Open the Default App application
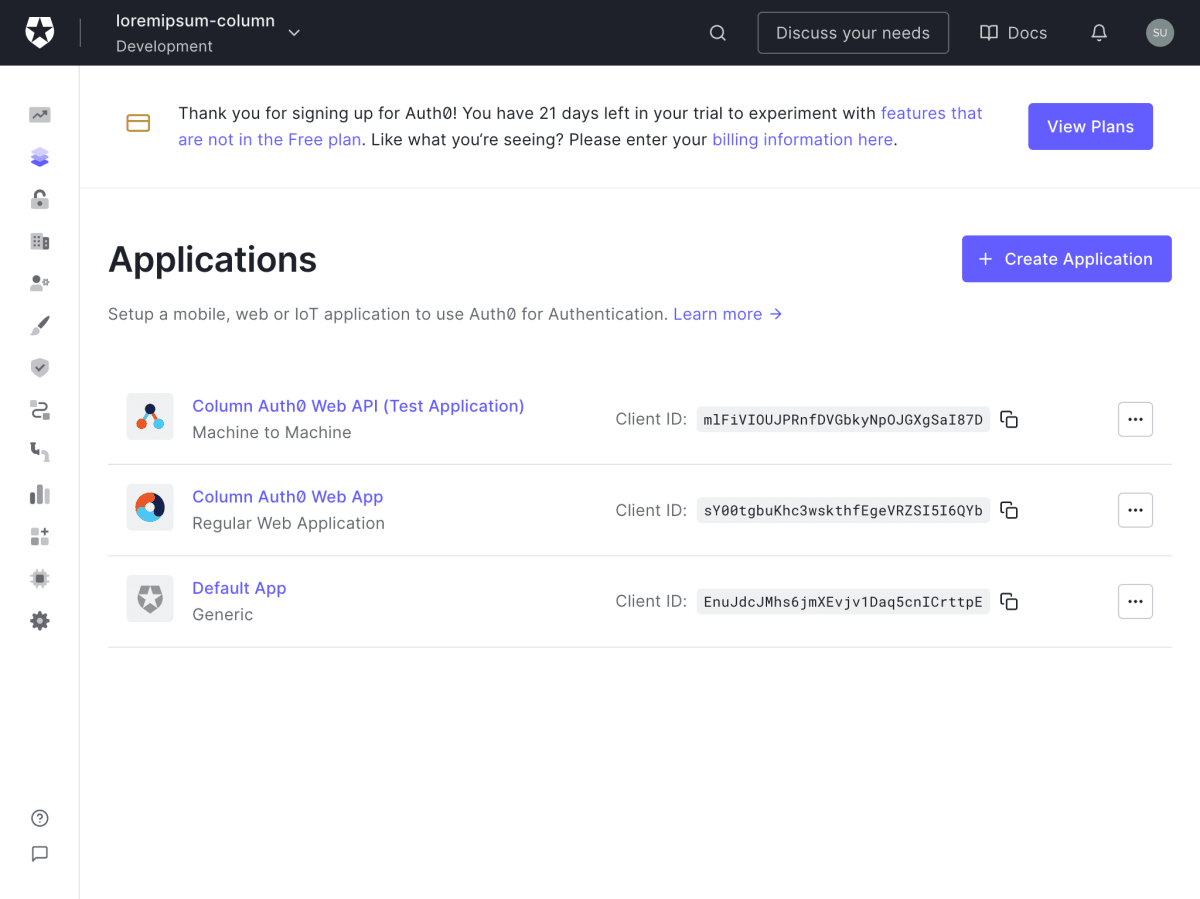 coord(239,588)
